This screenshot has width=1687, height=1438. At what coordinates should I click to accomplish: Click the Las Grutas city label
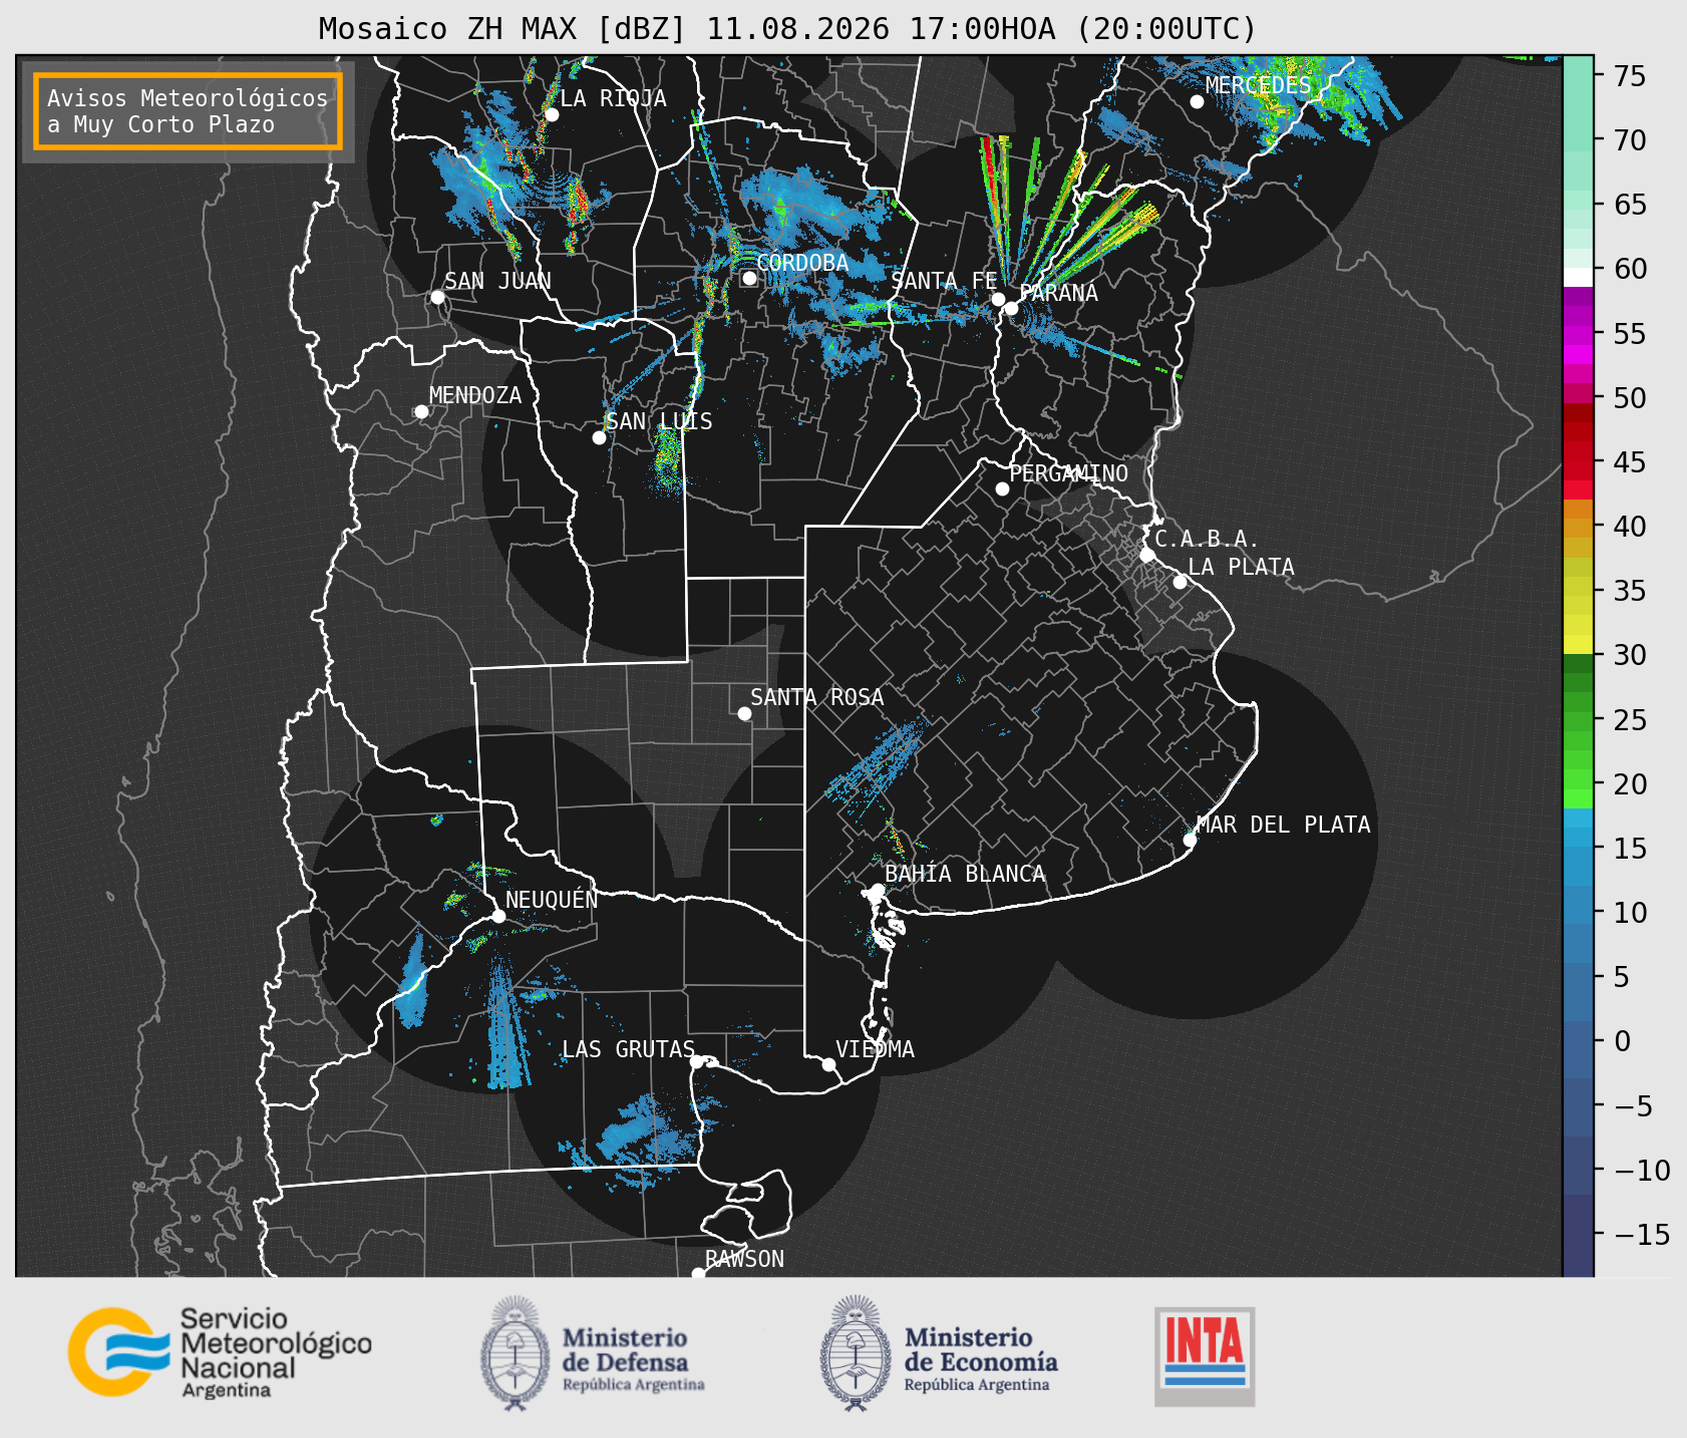628,1049
